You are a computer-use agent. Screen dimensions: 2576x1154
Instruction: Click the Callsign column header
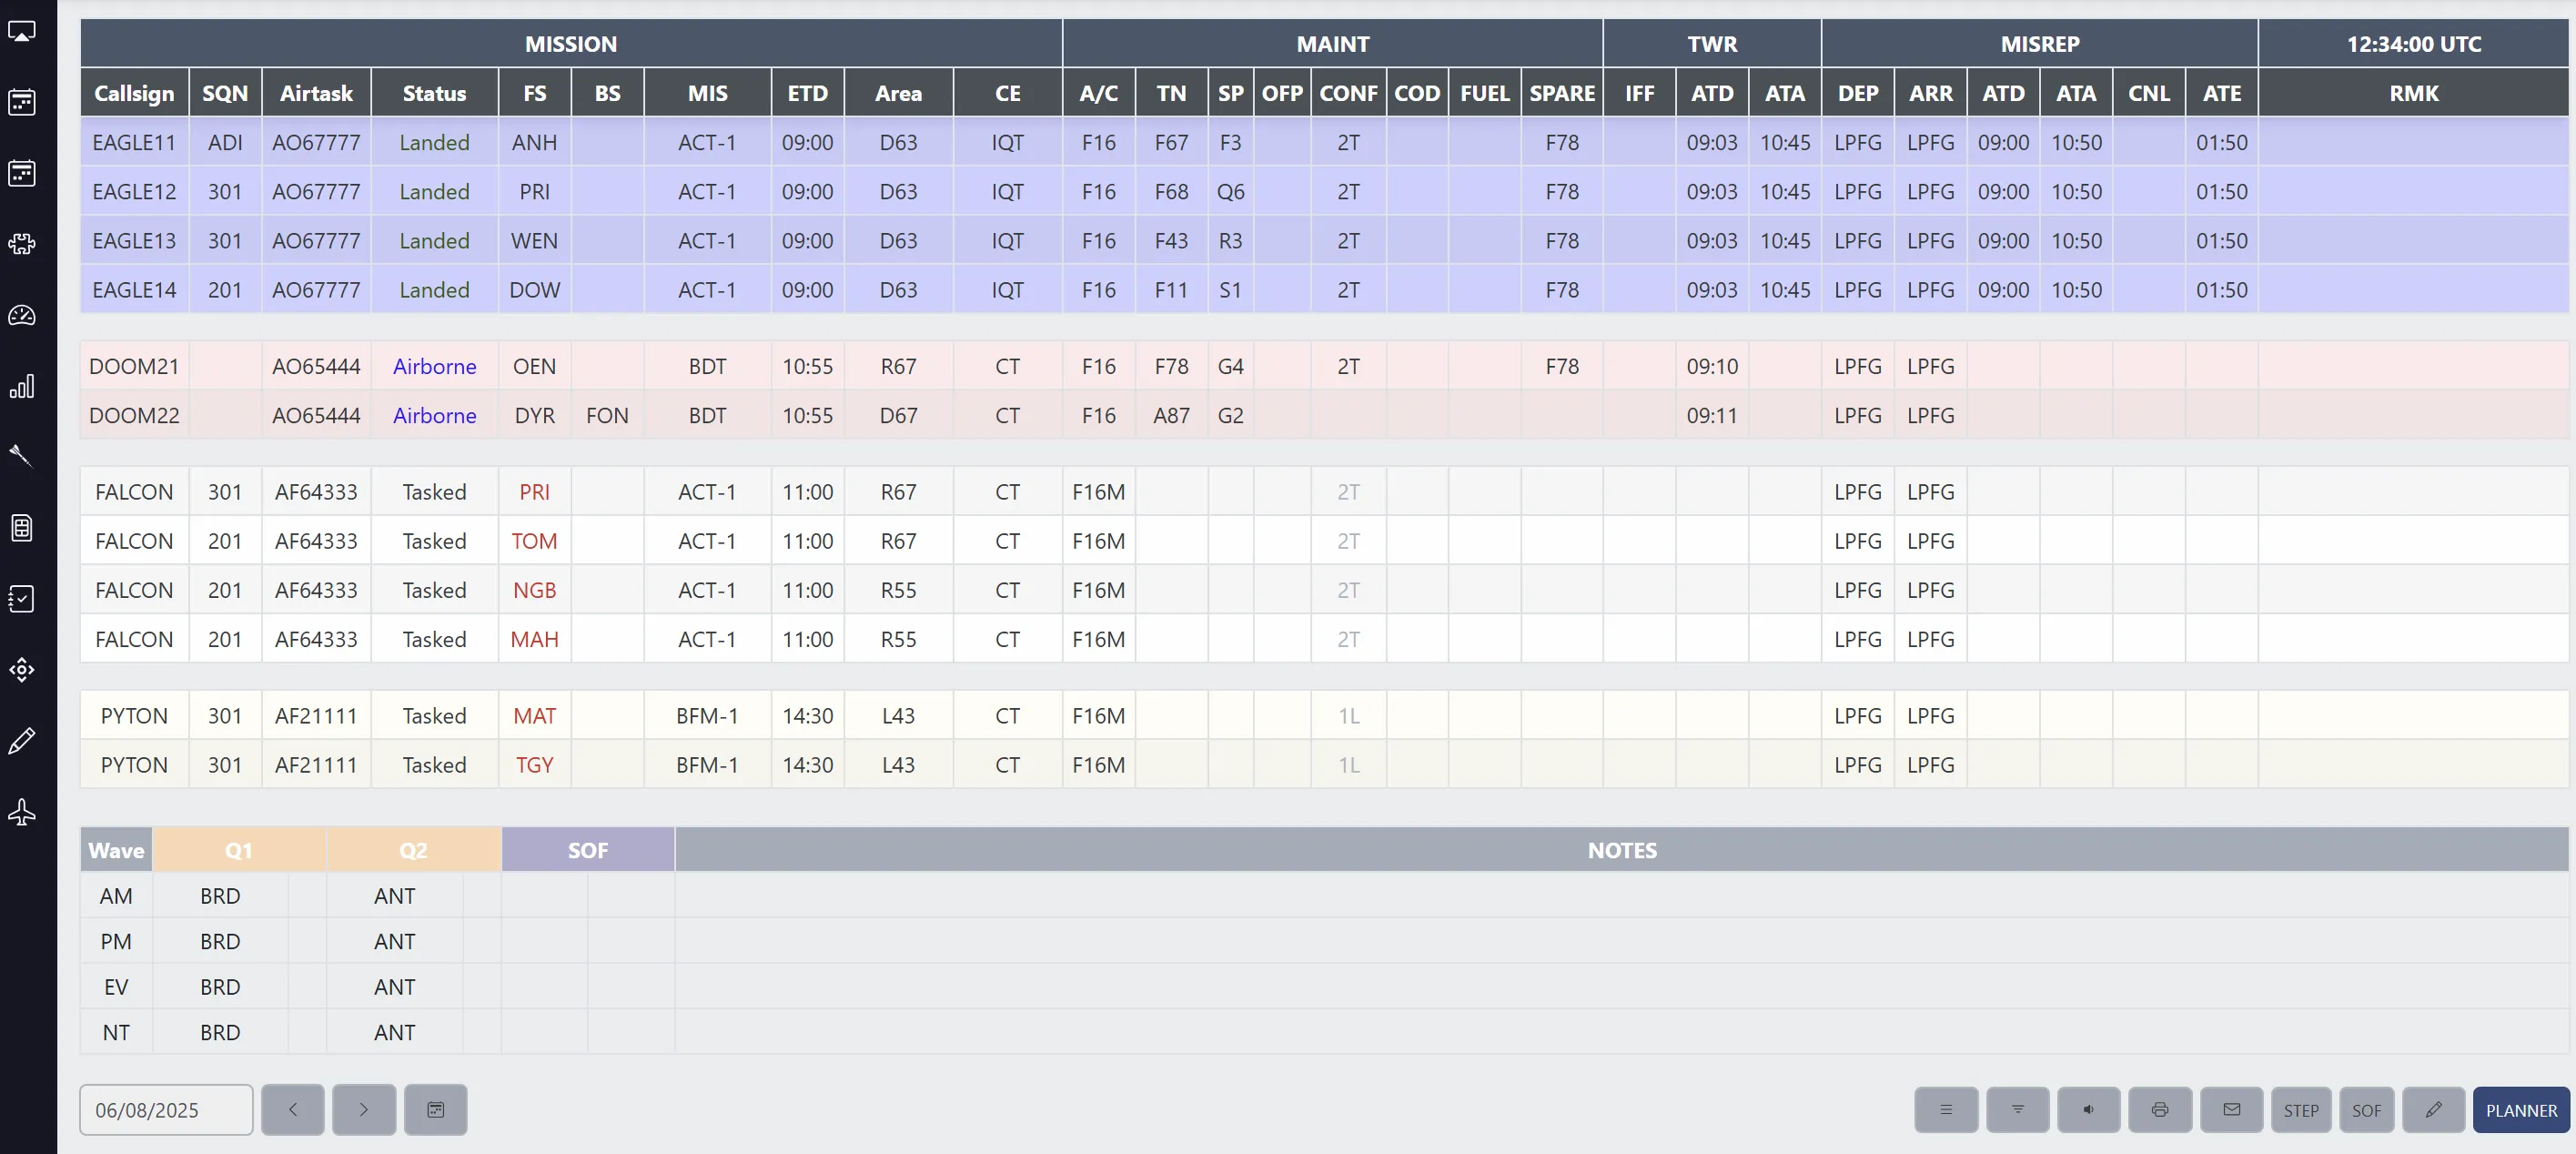pyautogui.click(x=134, y=93)
